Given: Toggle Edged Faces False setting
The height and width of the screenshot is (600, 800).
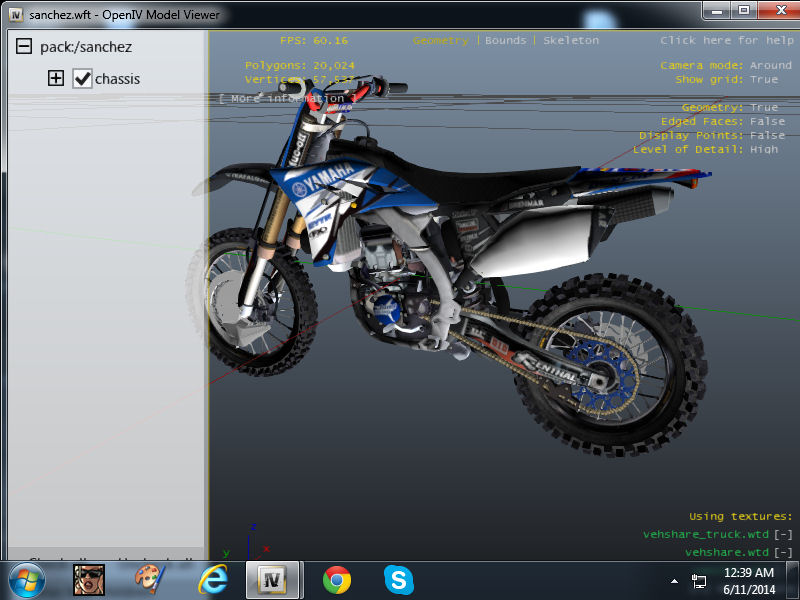Looking at the screenshot, I should tap(767, 121).
